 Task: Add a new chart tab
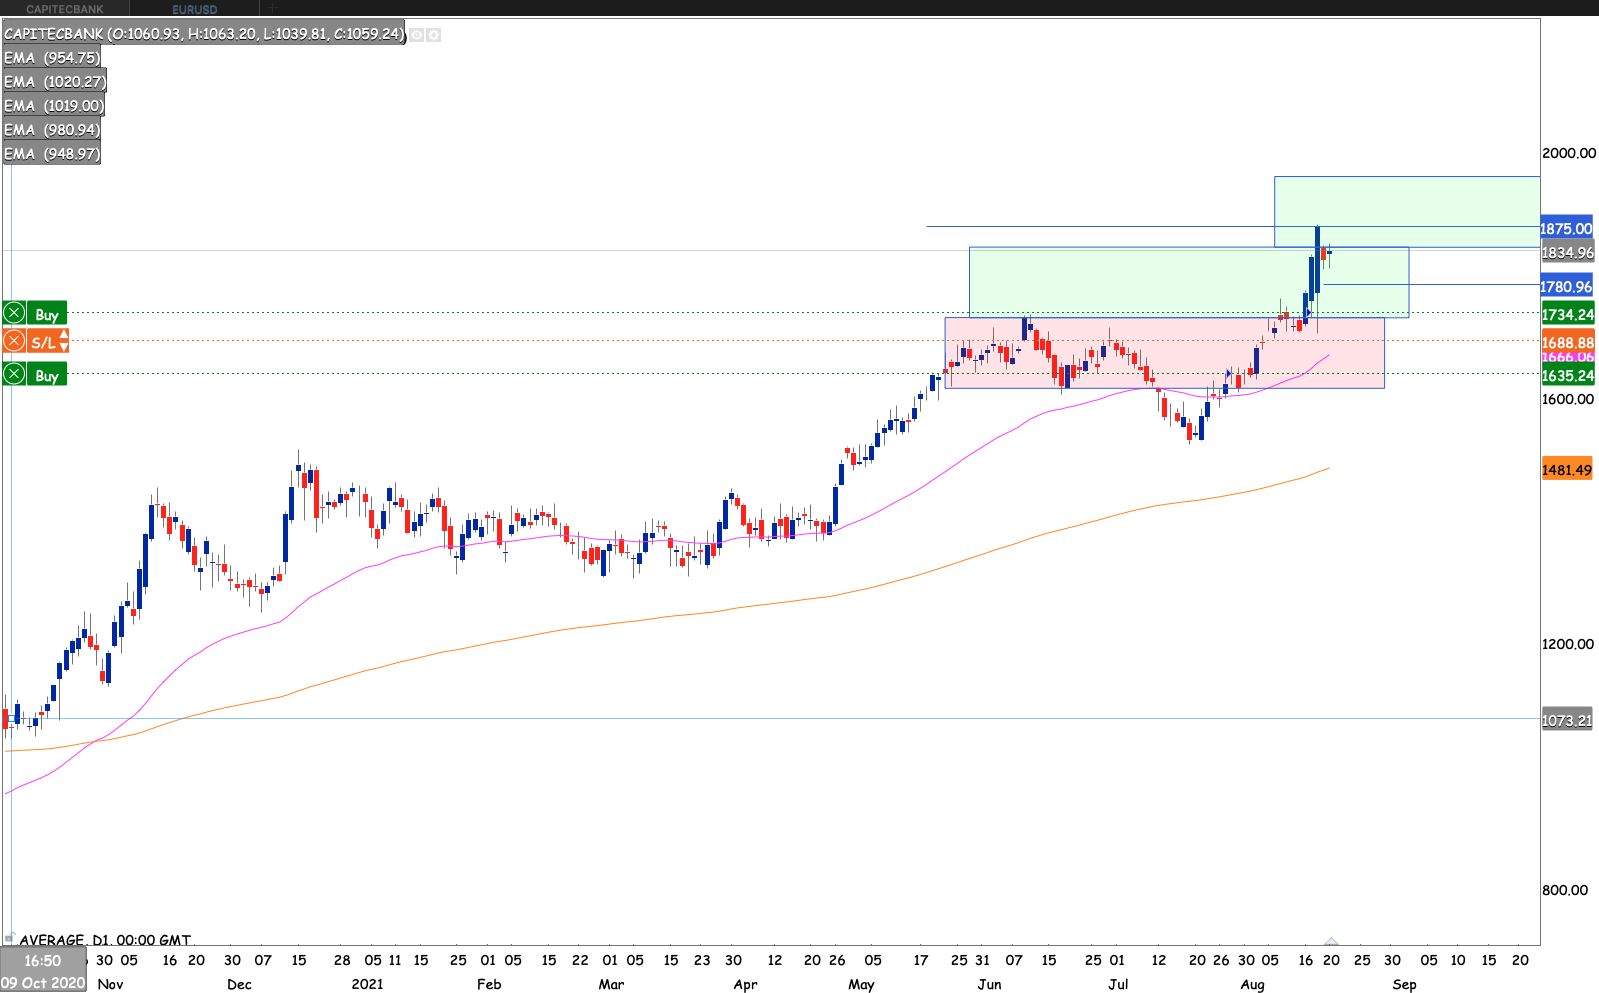point(272,9)
